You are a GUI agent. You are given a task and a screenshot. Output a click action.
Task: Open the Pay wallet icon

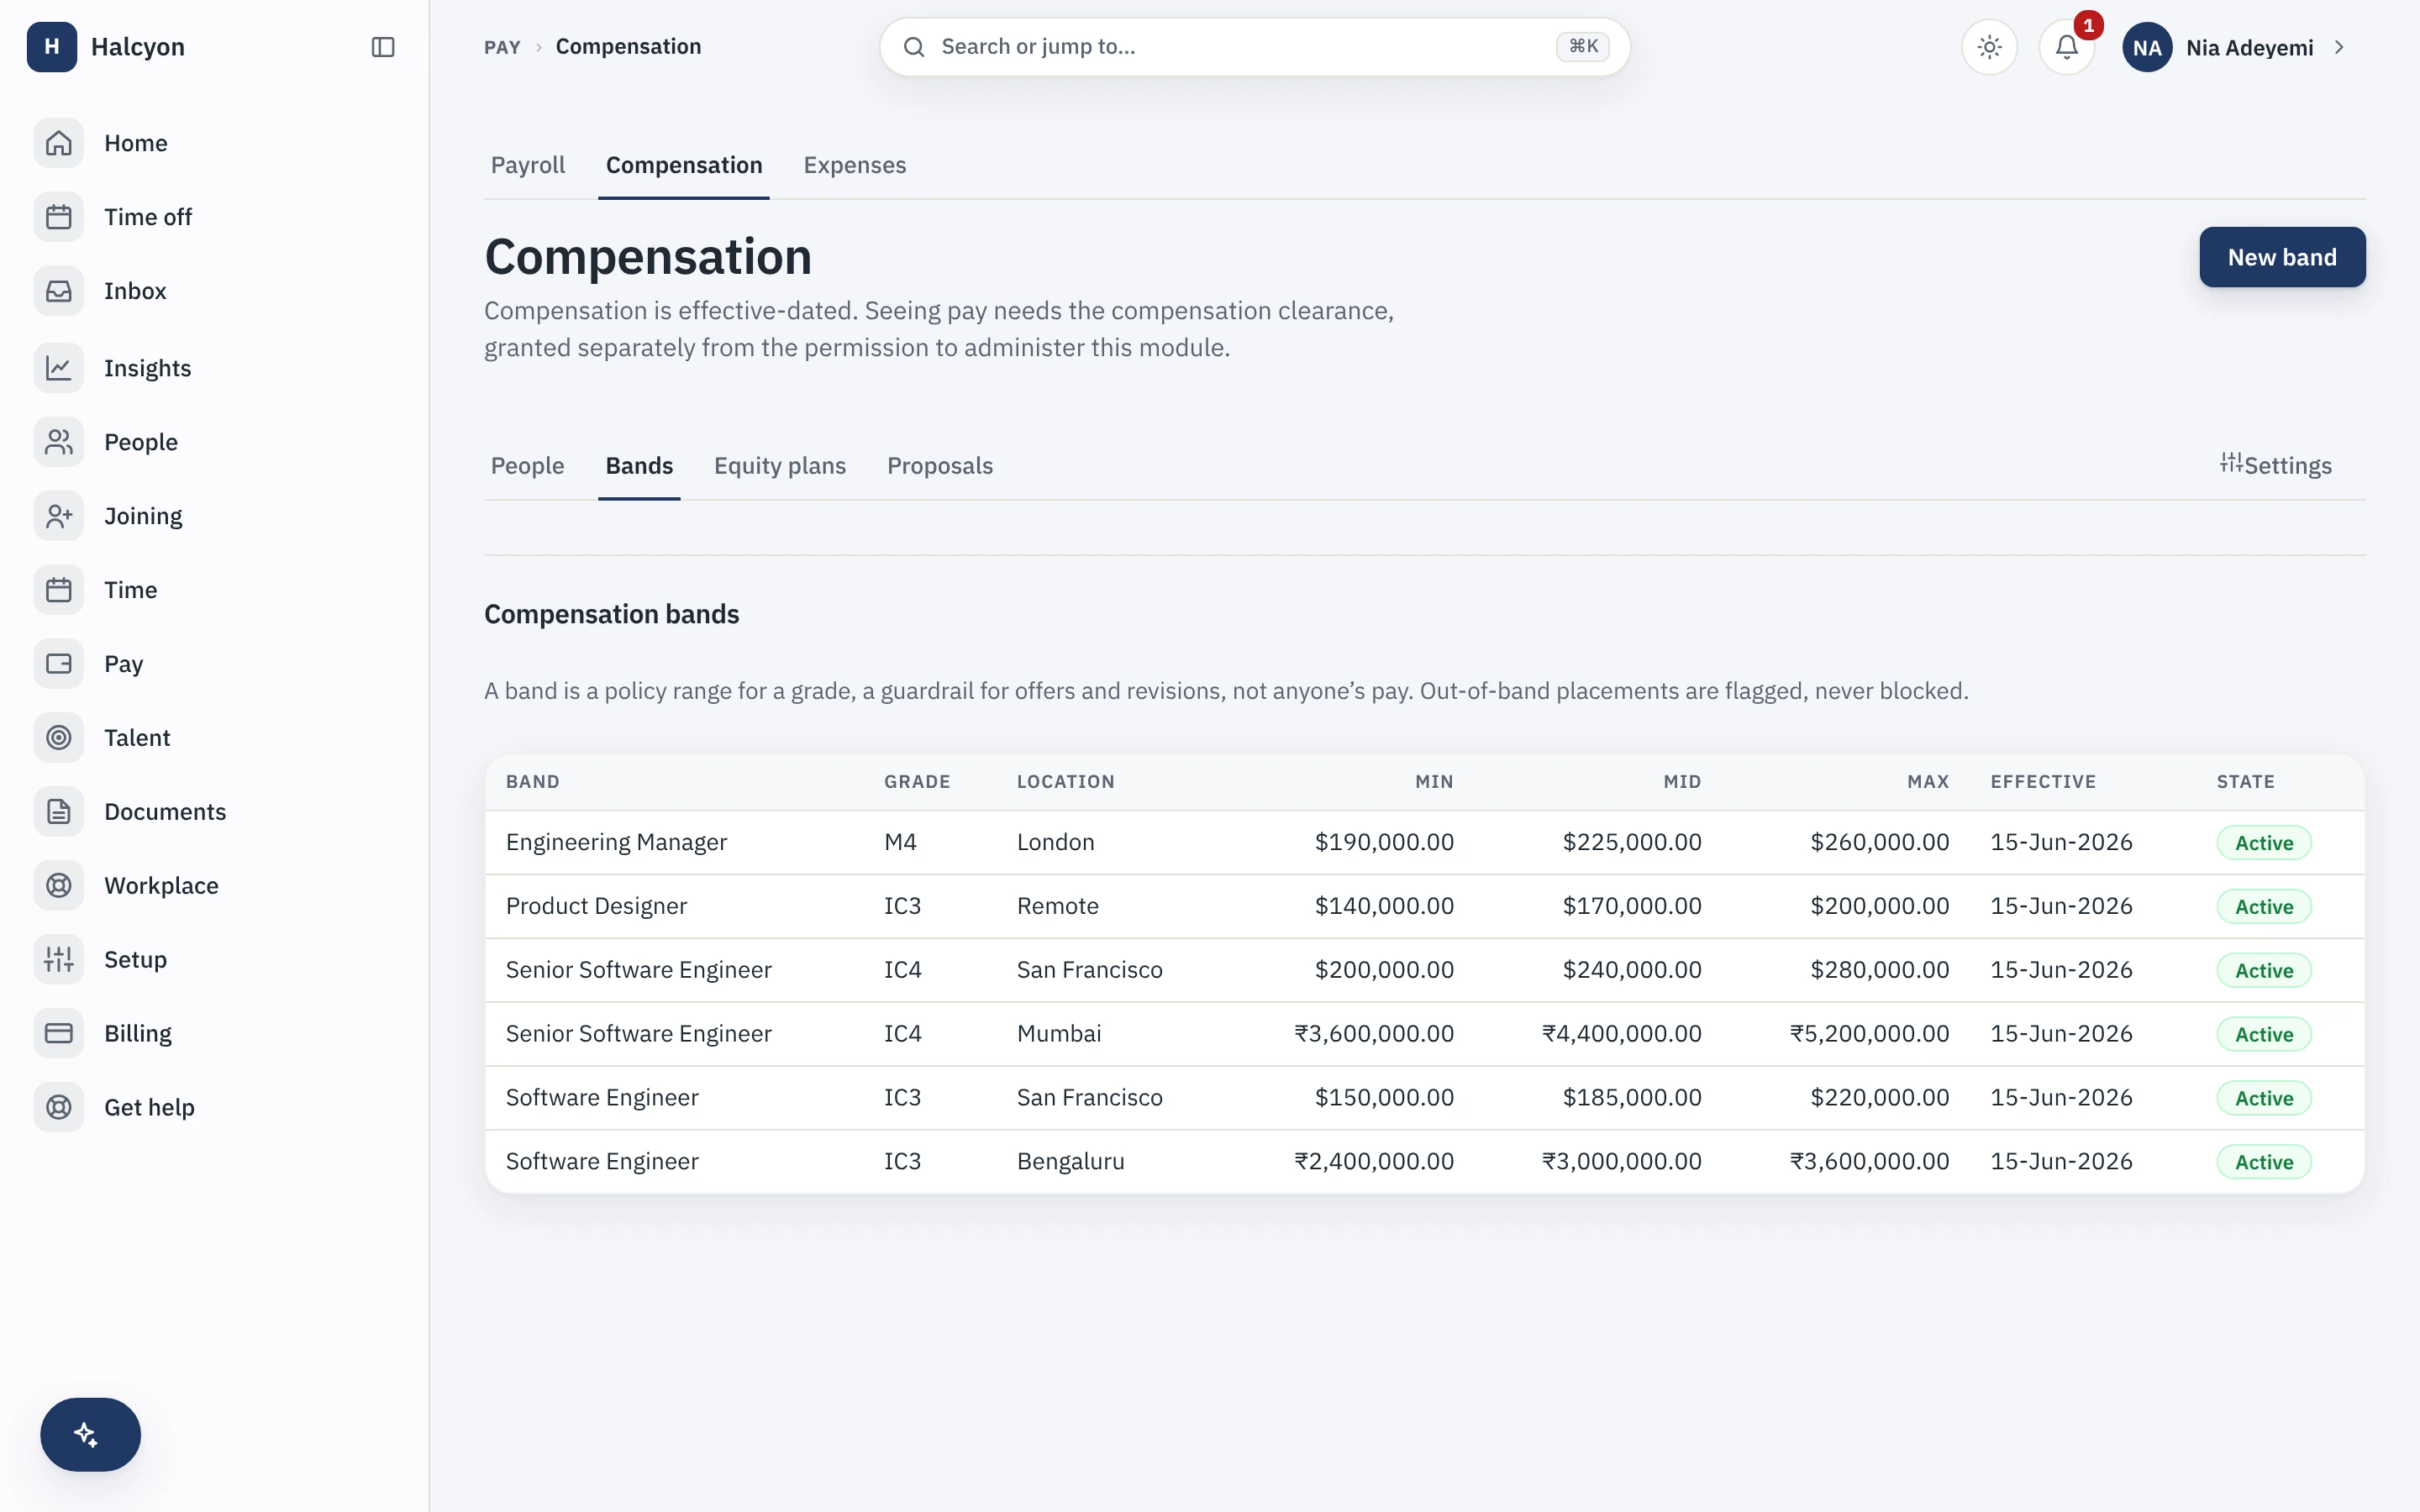(x=59, y=664)
